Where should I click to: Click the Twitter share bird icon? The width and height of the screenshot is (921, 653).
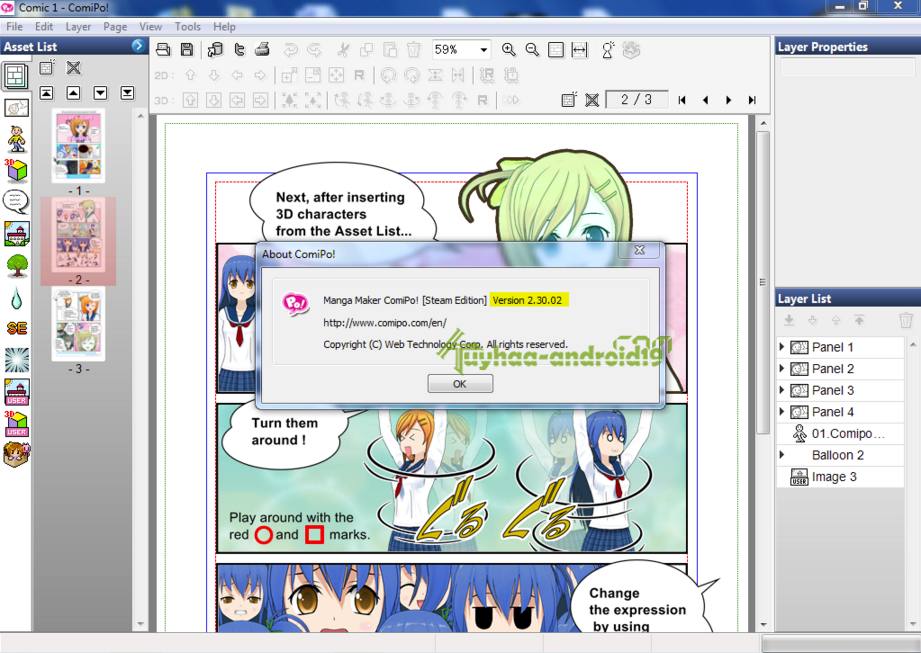pos(239,50)
